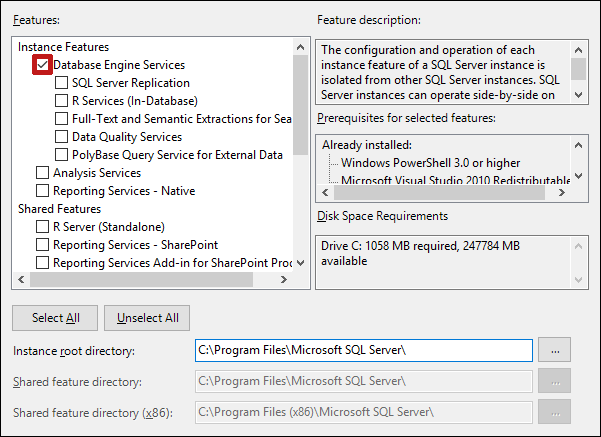The width and height of the screenshot is (601, 437).
Task: Check R Services (In-Database) option
Action: 62,101
